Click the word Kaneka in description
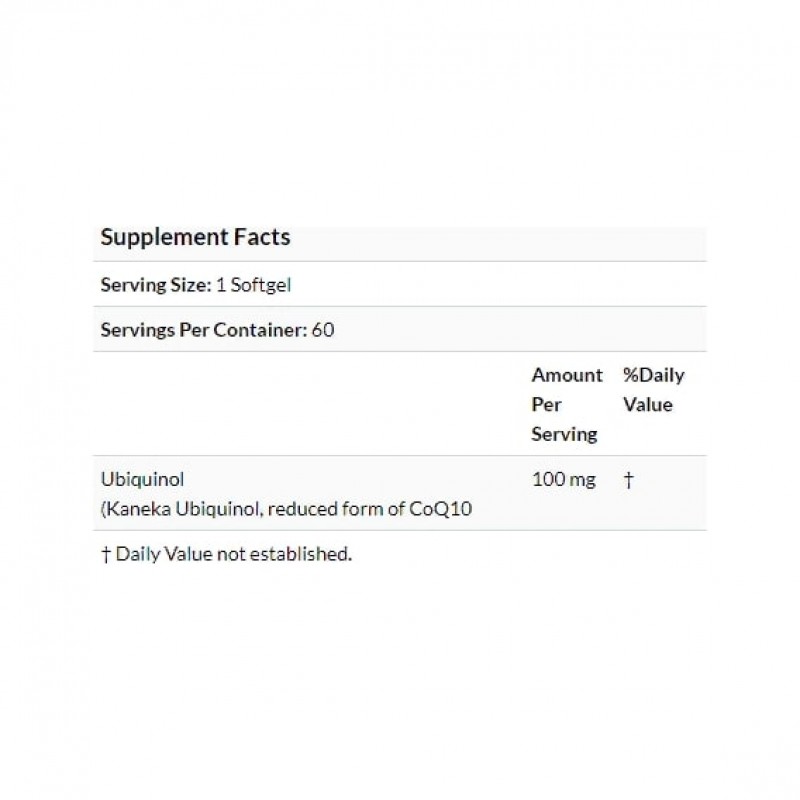This screenshot has height=800, width=800. [135, 509]
